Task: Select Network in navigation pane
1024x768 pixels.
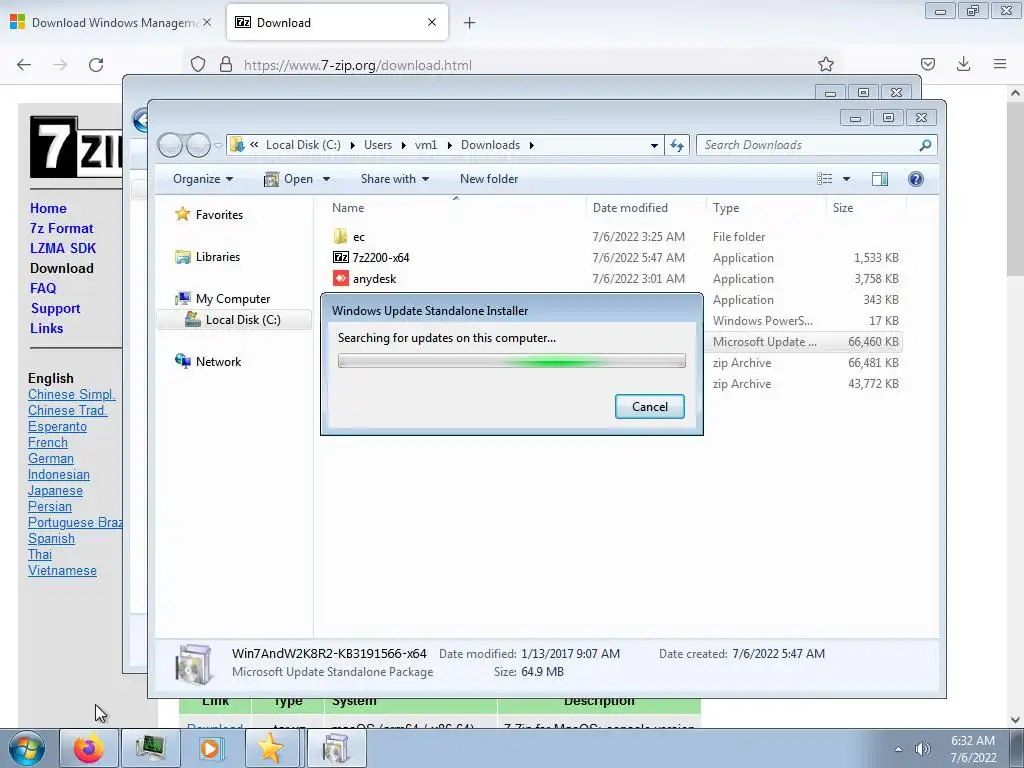Action: (x=208, y=361)
